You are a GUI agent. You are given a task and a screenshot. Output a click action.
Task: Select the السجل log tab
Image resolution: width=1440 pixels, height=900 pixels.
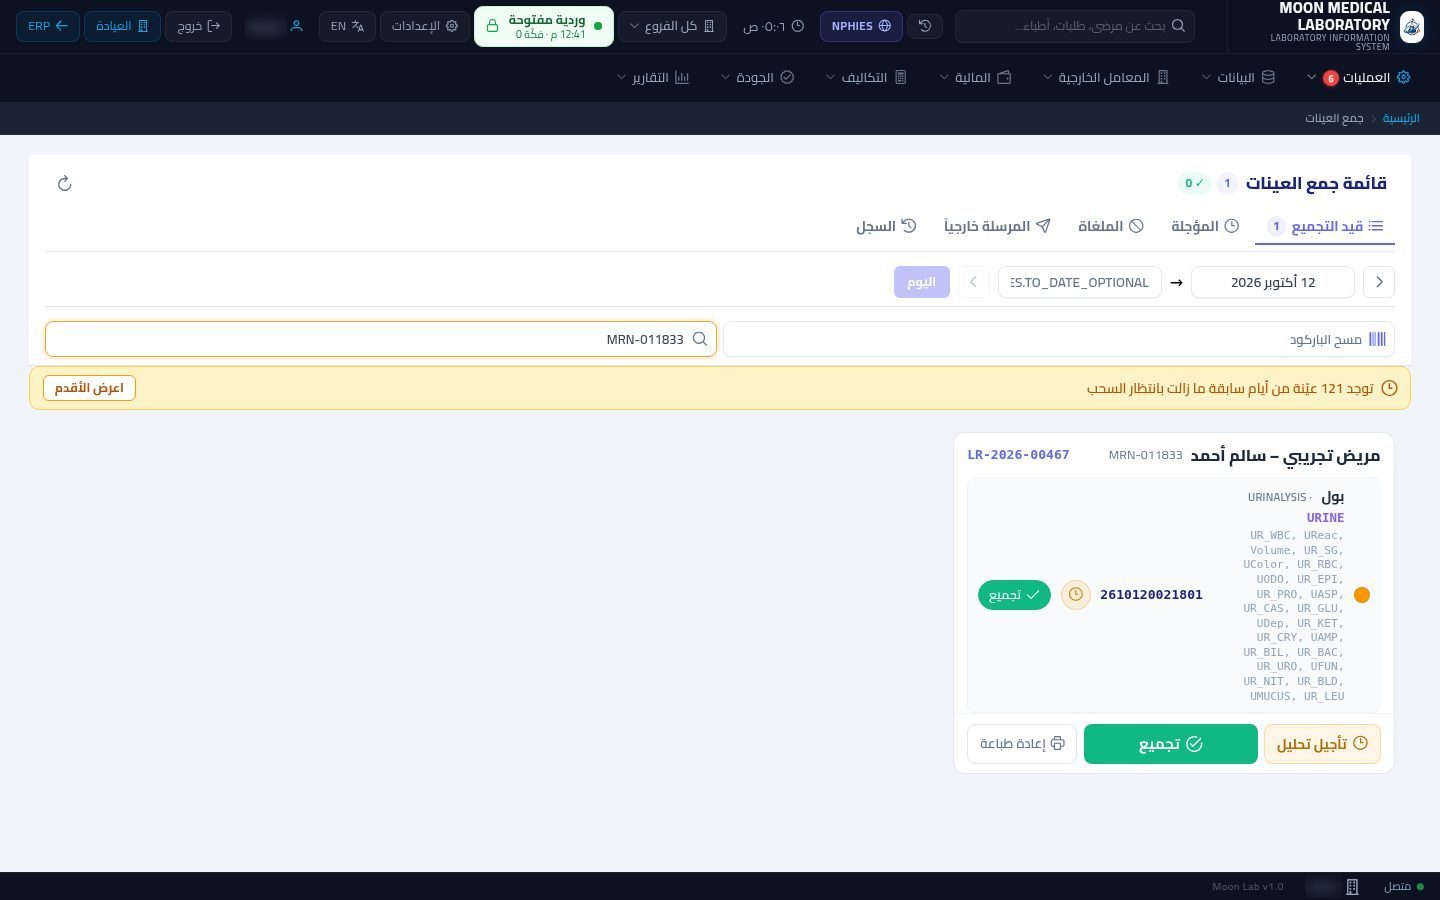(886, 226)
